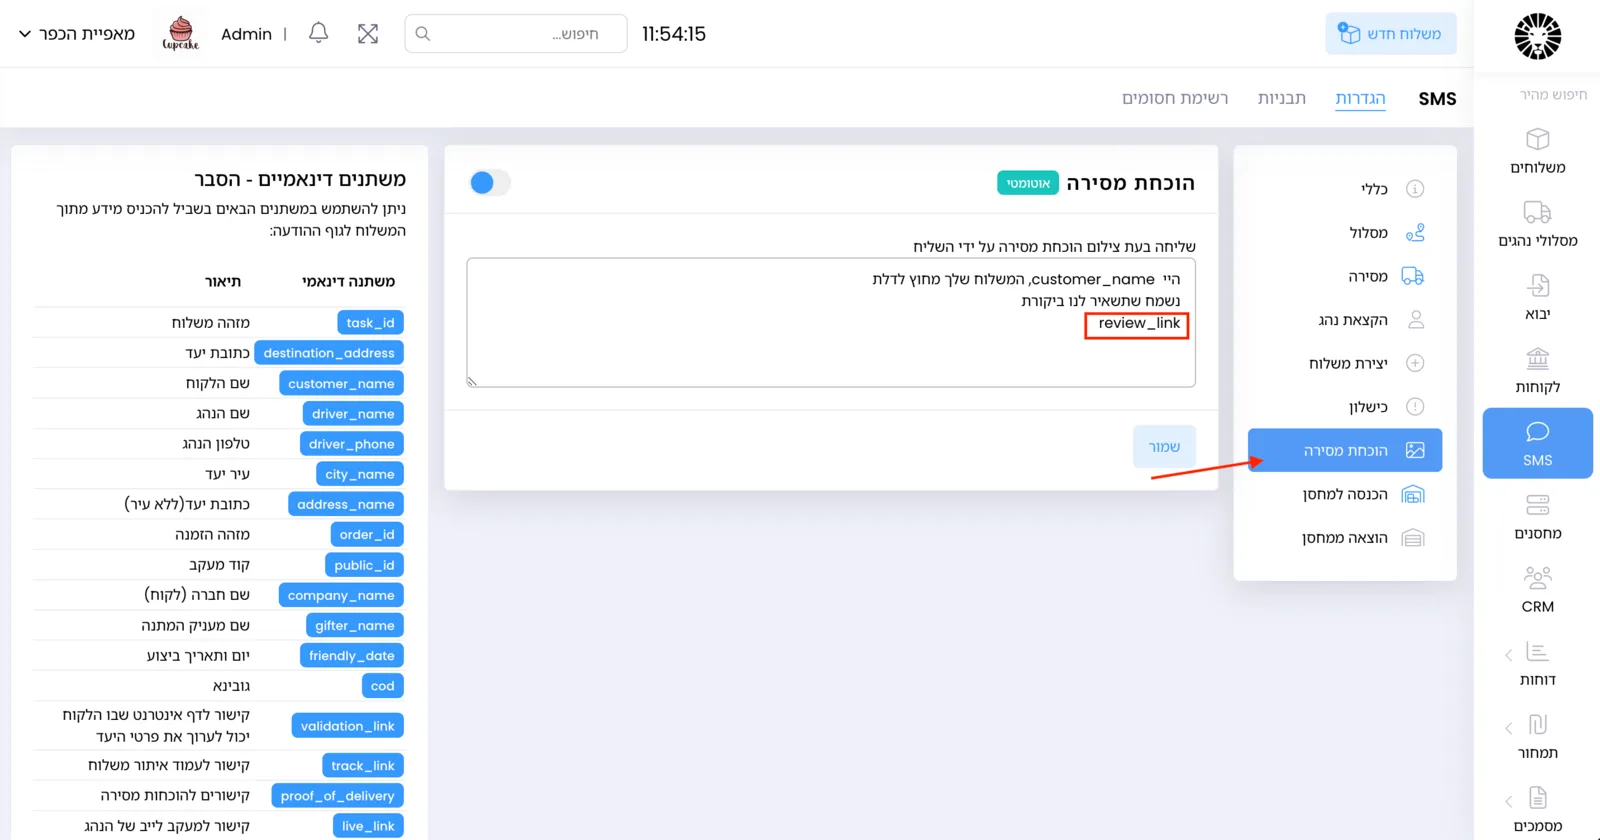This screenshot has width=1600, height=840.
Task: Click the חיפוש מהיר quick search
Action: click(x=1553, y=94)
